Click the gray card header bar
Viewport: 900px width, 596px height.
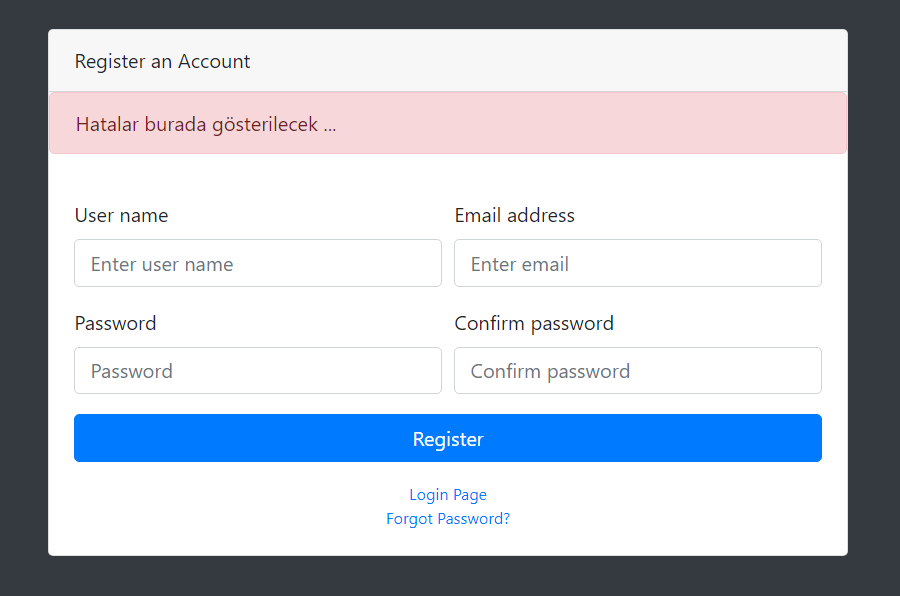[448, 60]
